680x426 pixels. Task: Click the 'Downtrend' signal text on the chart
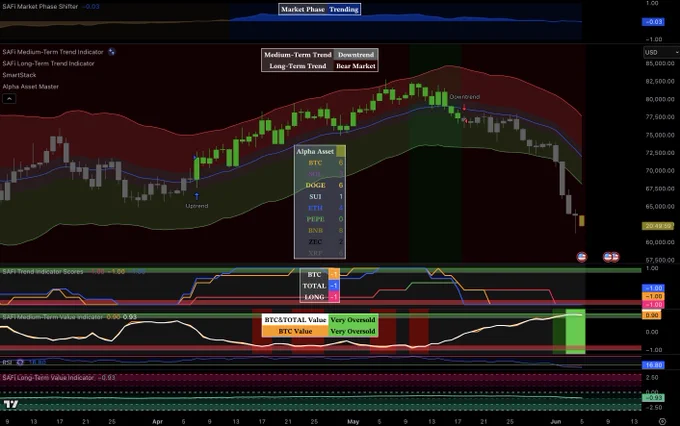point(464,97)
